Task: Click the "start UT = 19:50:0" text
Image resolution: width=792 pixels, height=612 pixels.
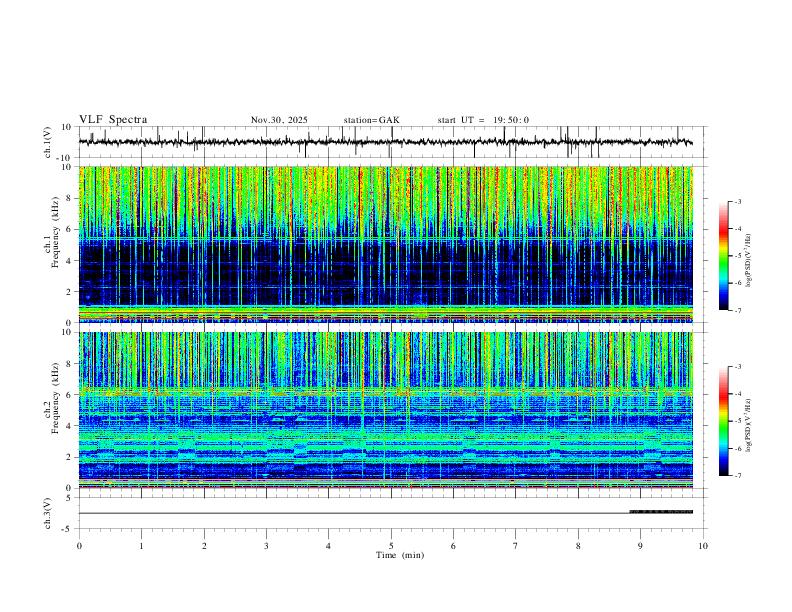Action: 483,120
